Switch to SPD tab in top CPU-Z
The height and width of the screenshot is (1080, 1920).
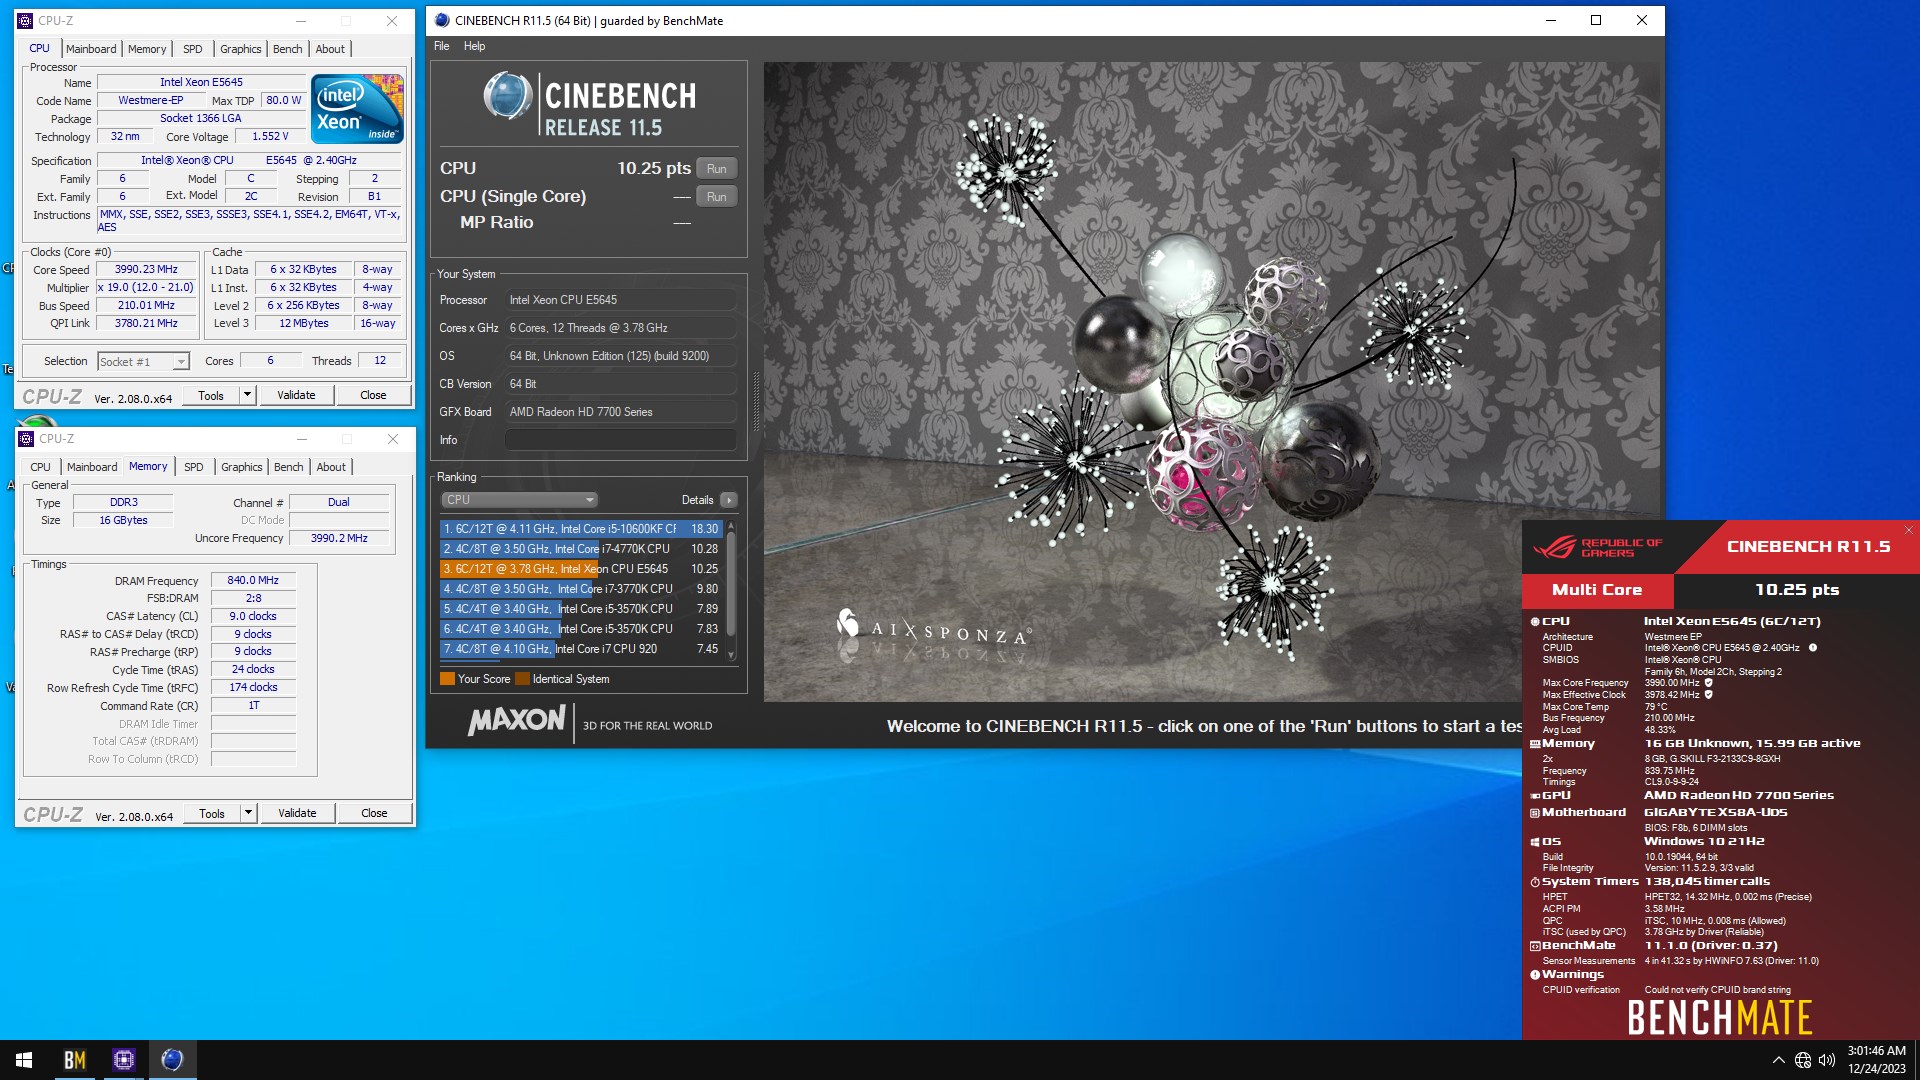pos(193,49)
